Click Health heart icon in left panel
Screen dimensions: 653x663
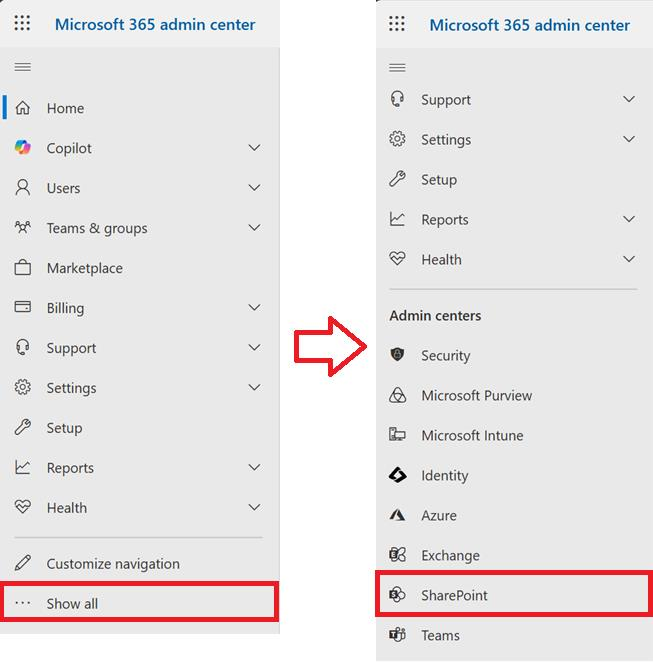[22, 507]
